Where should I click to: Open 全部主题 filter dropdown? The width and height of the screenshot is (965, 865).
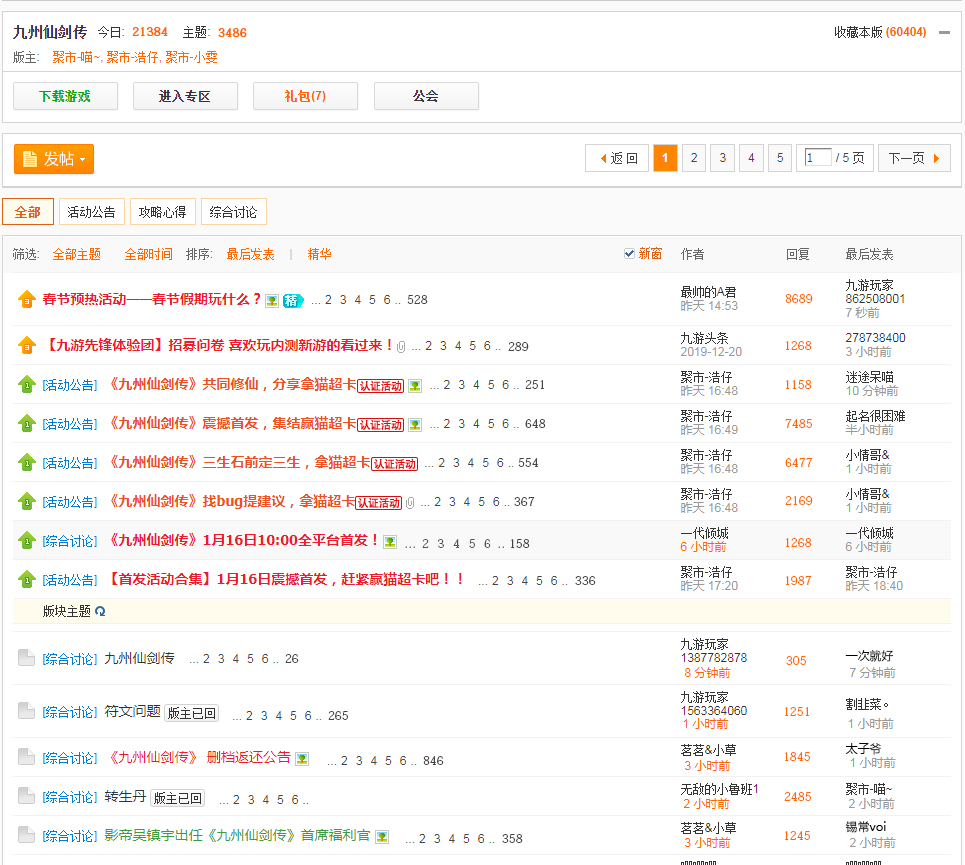76,254
